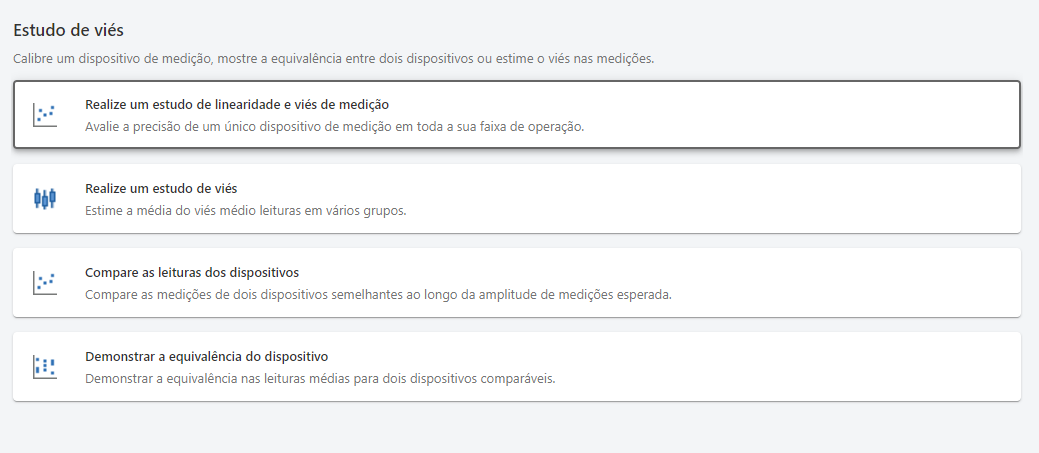Click the scatter icon beside 'Compare as leituras dos dispositivos'
This screenshot has width=1039, height=453.
tap(44, 282)
